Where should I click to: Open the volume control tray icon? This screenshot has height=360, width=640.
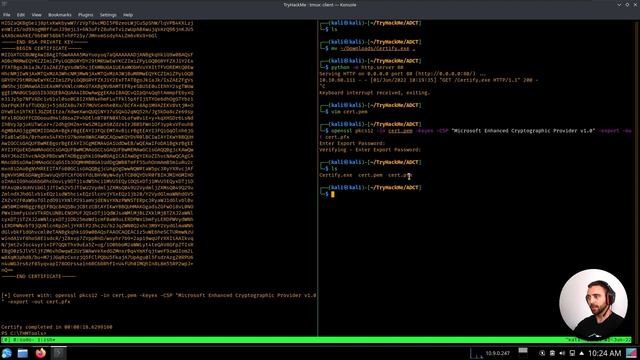562,353
